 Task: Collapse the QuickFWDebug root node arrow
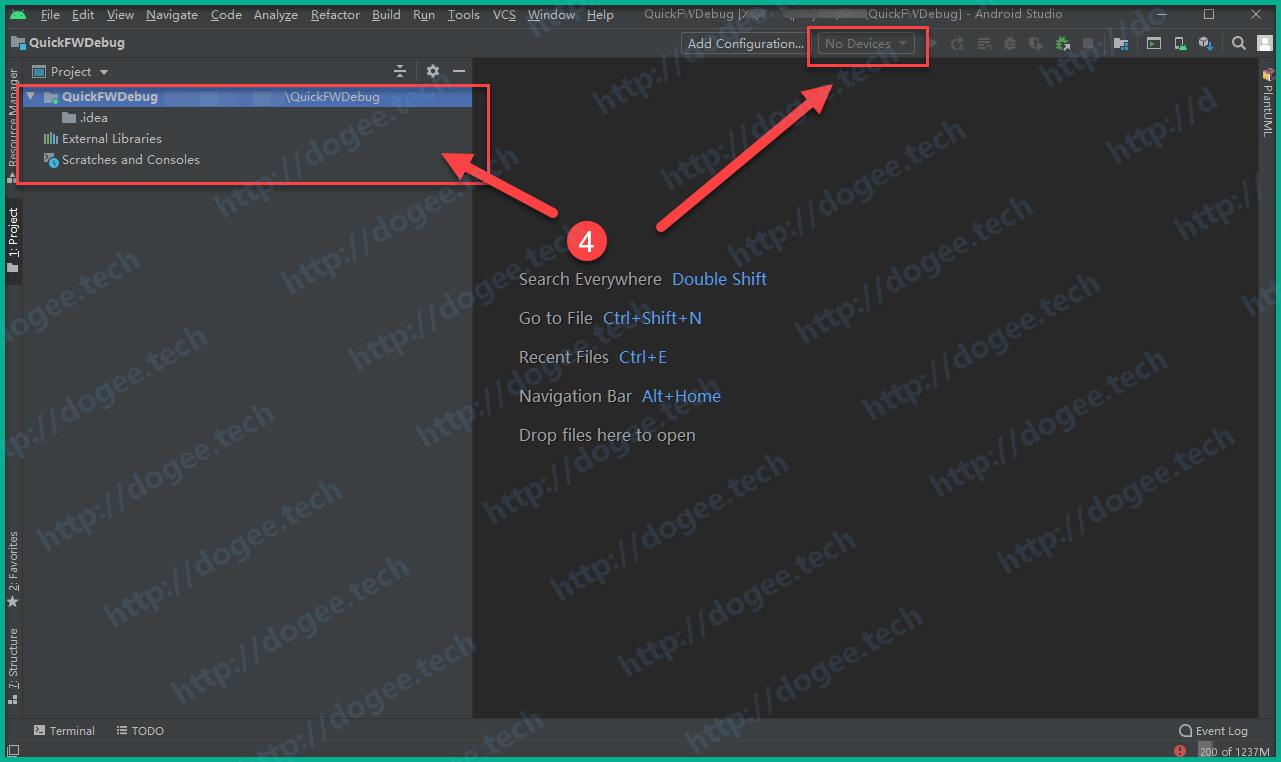pyautogui.click(x=31, y=97)
